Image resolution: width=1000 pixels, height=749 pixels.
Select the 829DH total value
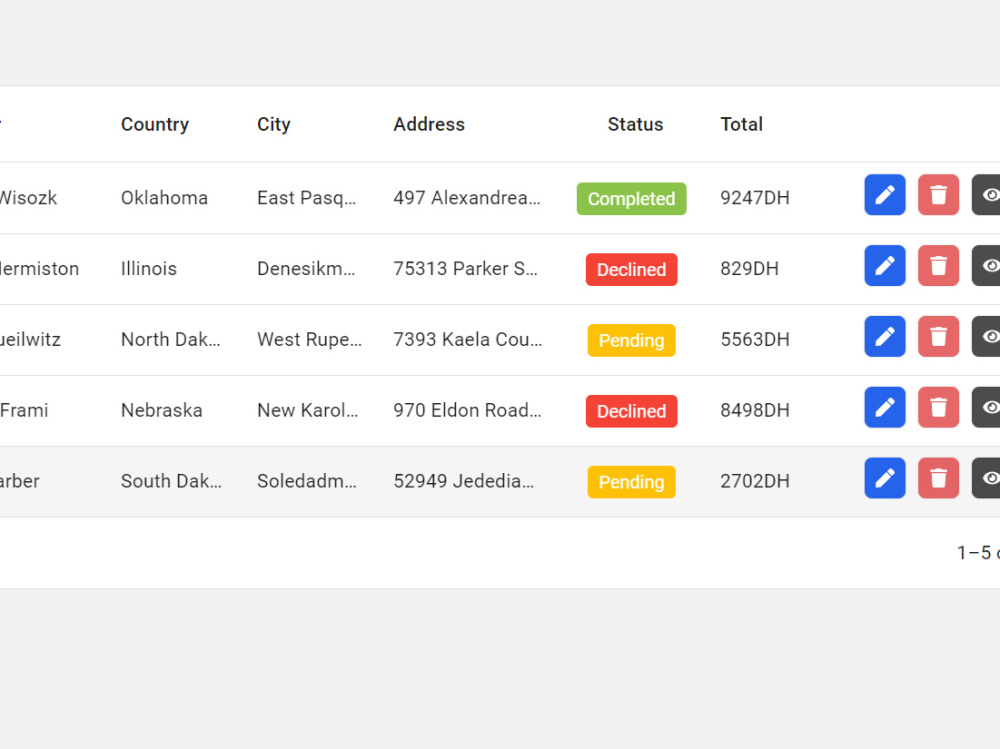pyautogui.click(x=749, y=269)
